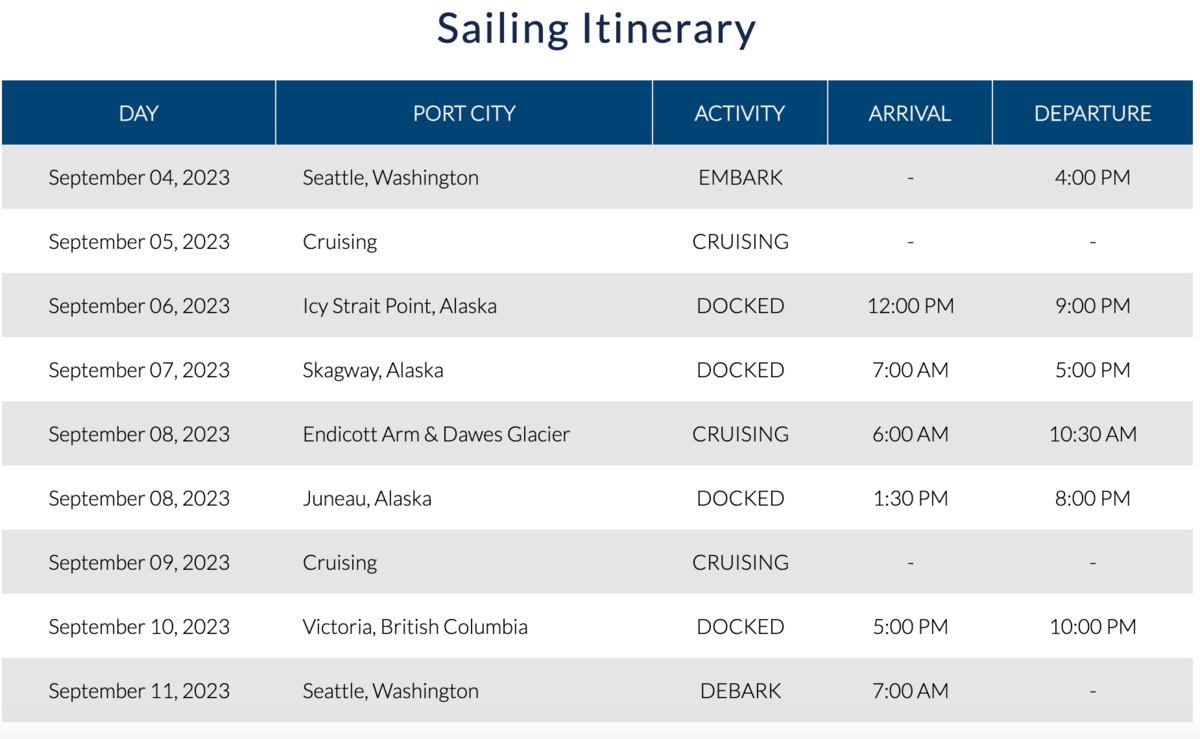Click the EMBARK activity cell
The image size is (1200, 739).
(740, 178)
